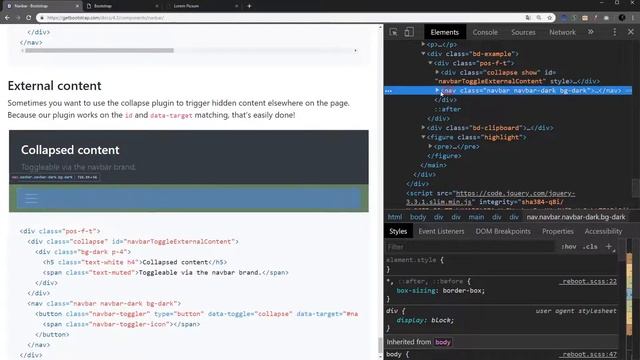Activate the inspect element picker icon
The height and width of the screenshot is (360, 640).
(393, 32)
